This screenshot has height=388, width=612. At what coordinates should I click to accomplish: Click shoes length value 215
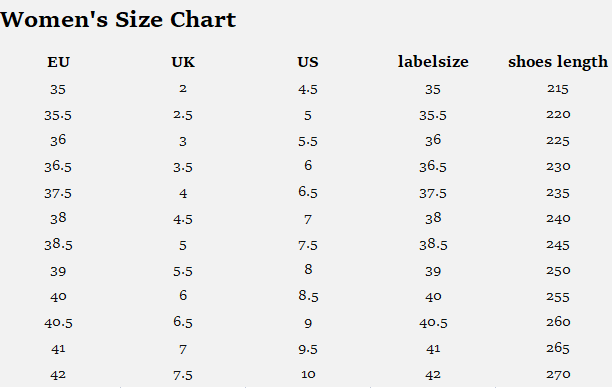click(x=558, y=89)
